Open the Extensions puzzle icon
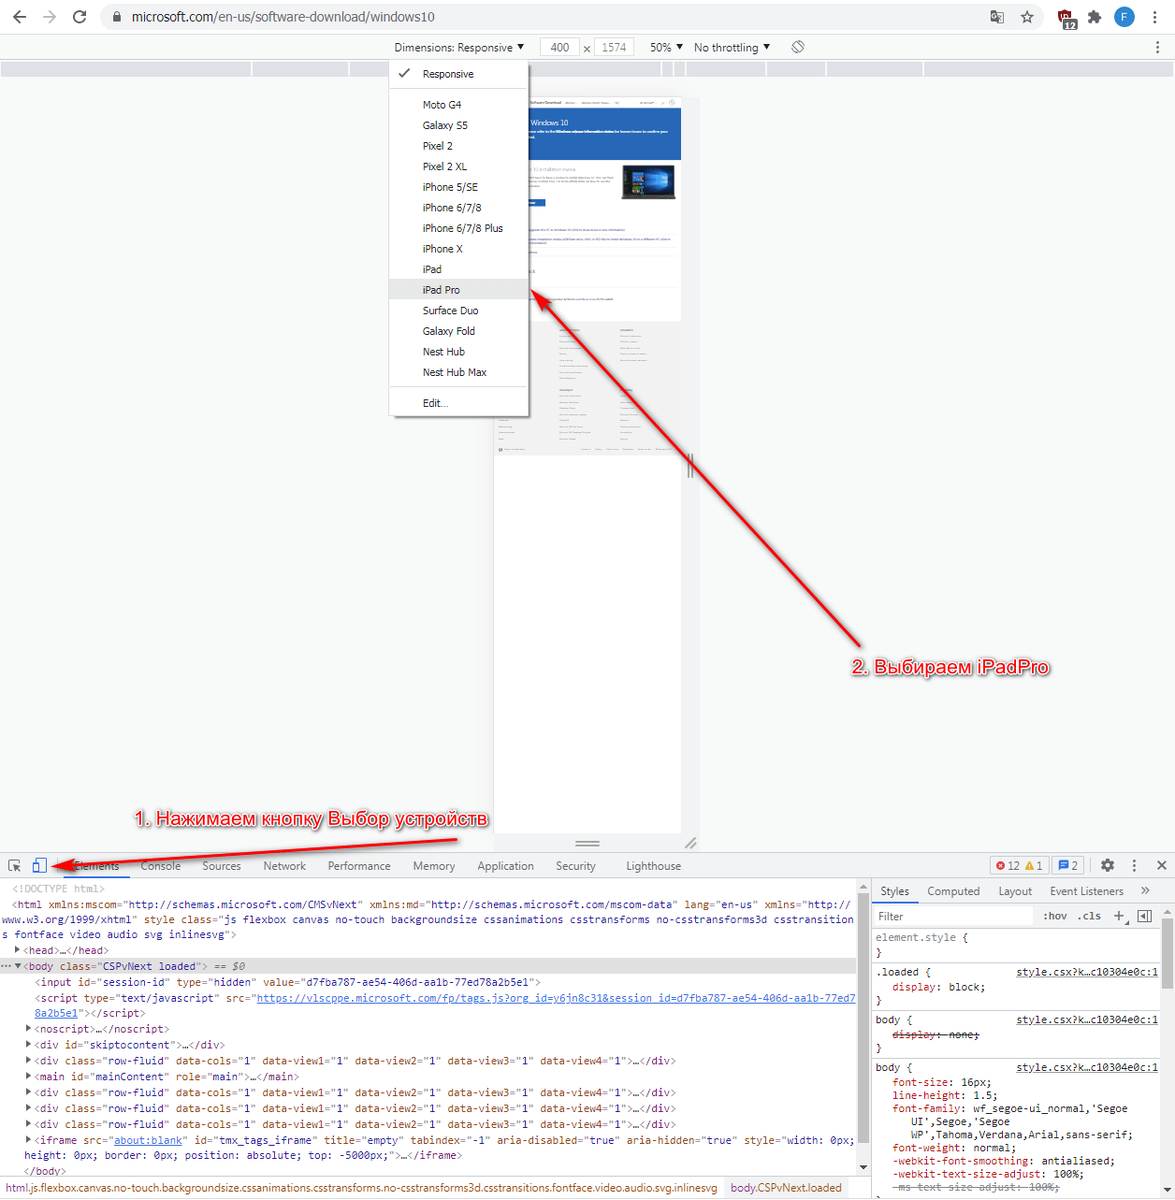 1095,17
